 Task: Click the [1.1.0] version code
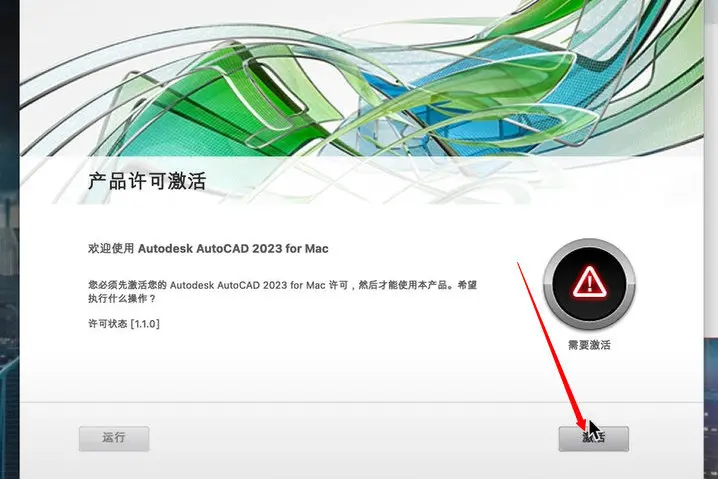click(145, 324)
